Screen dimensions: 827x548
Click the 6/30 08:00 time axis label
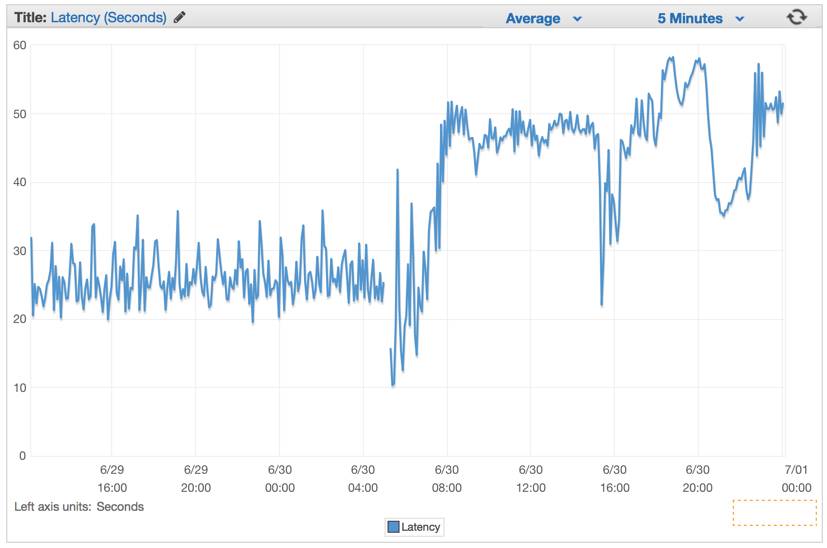click(447, 478)
